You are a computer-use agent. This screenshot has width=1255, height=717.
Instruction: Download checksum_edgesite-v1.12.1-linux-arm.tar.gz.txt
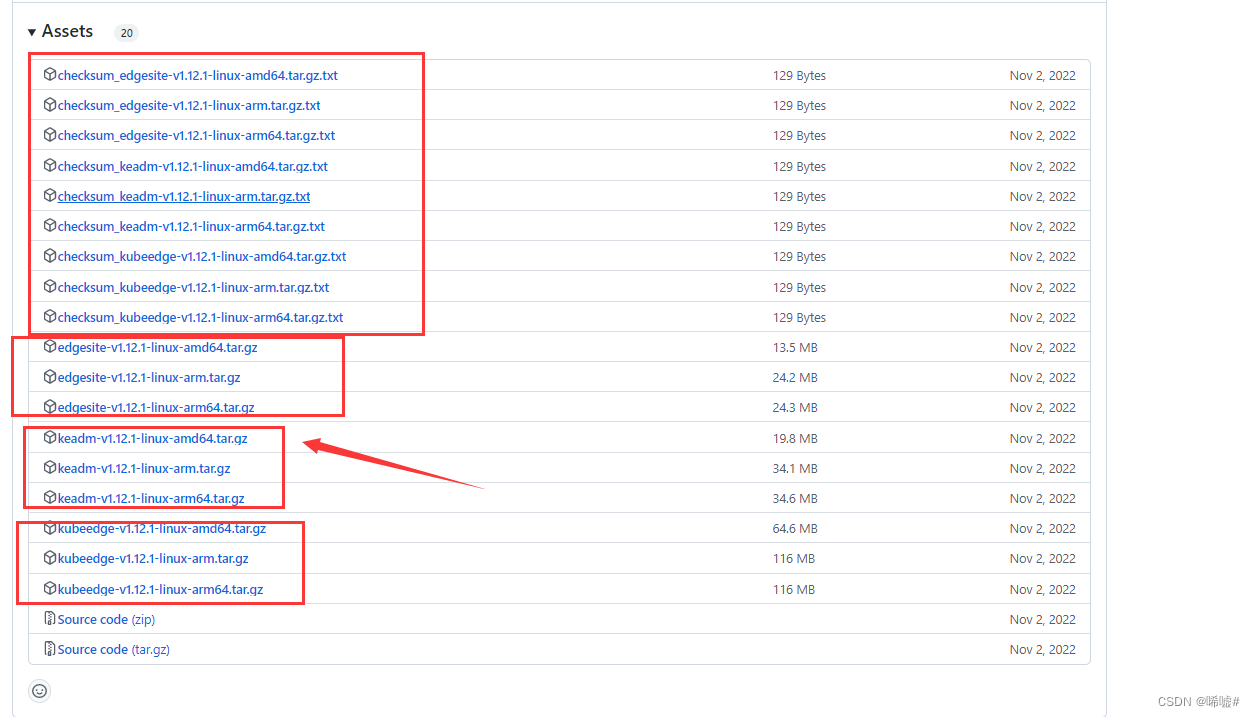[189, 105]
